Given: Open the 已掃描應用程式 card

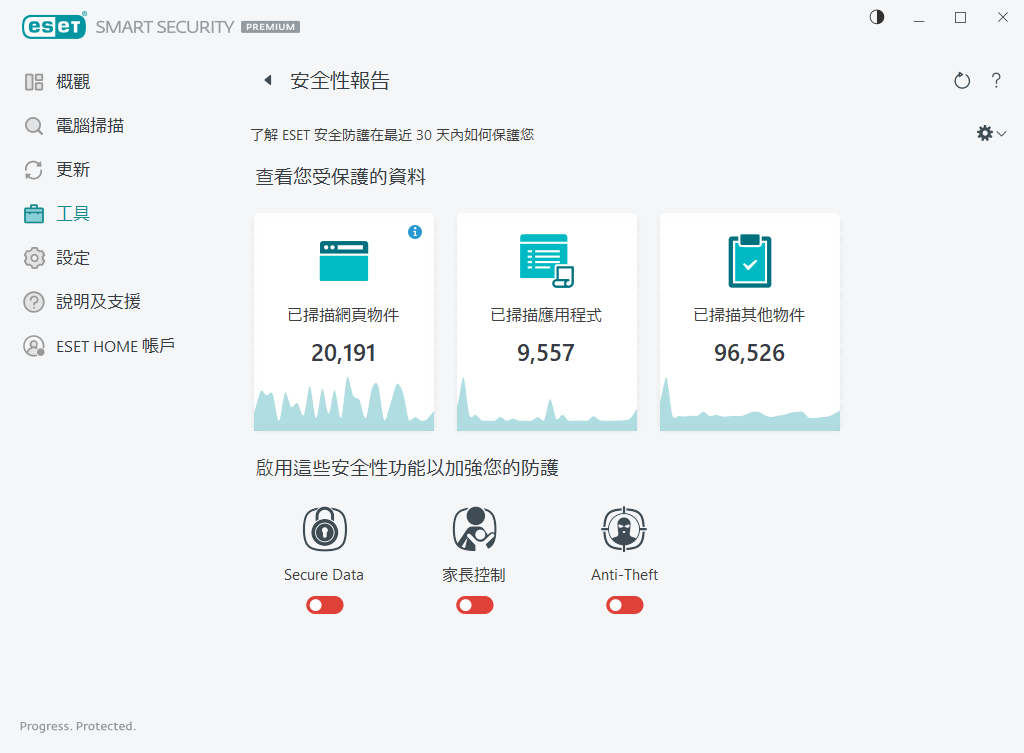Looking at the screenshot, I should click(x=546, y=320).
